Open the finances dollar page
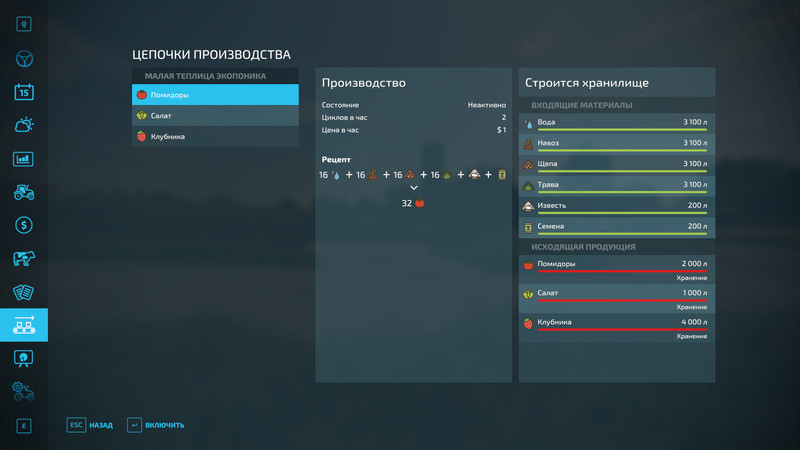This screenshot has height=450, width=800. tap(24, 225)
